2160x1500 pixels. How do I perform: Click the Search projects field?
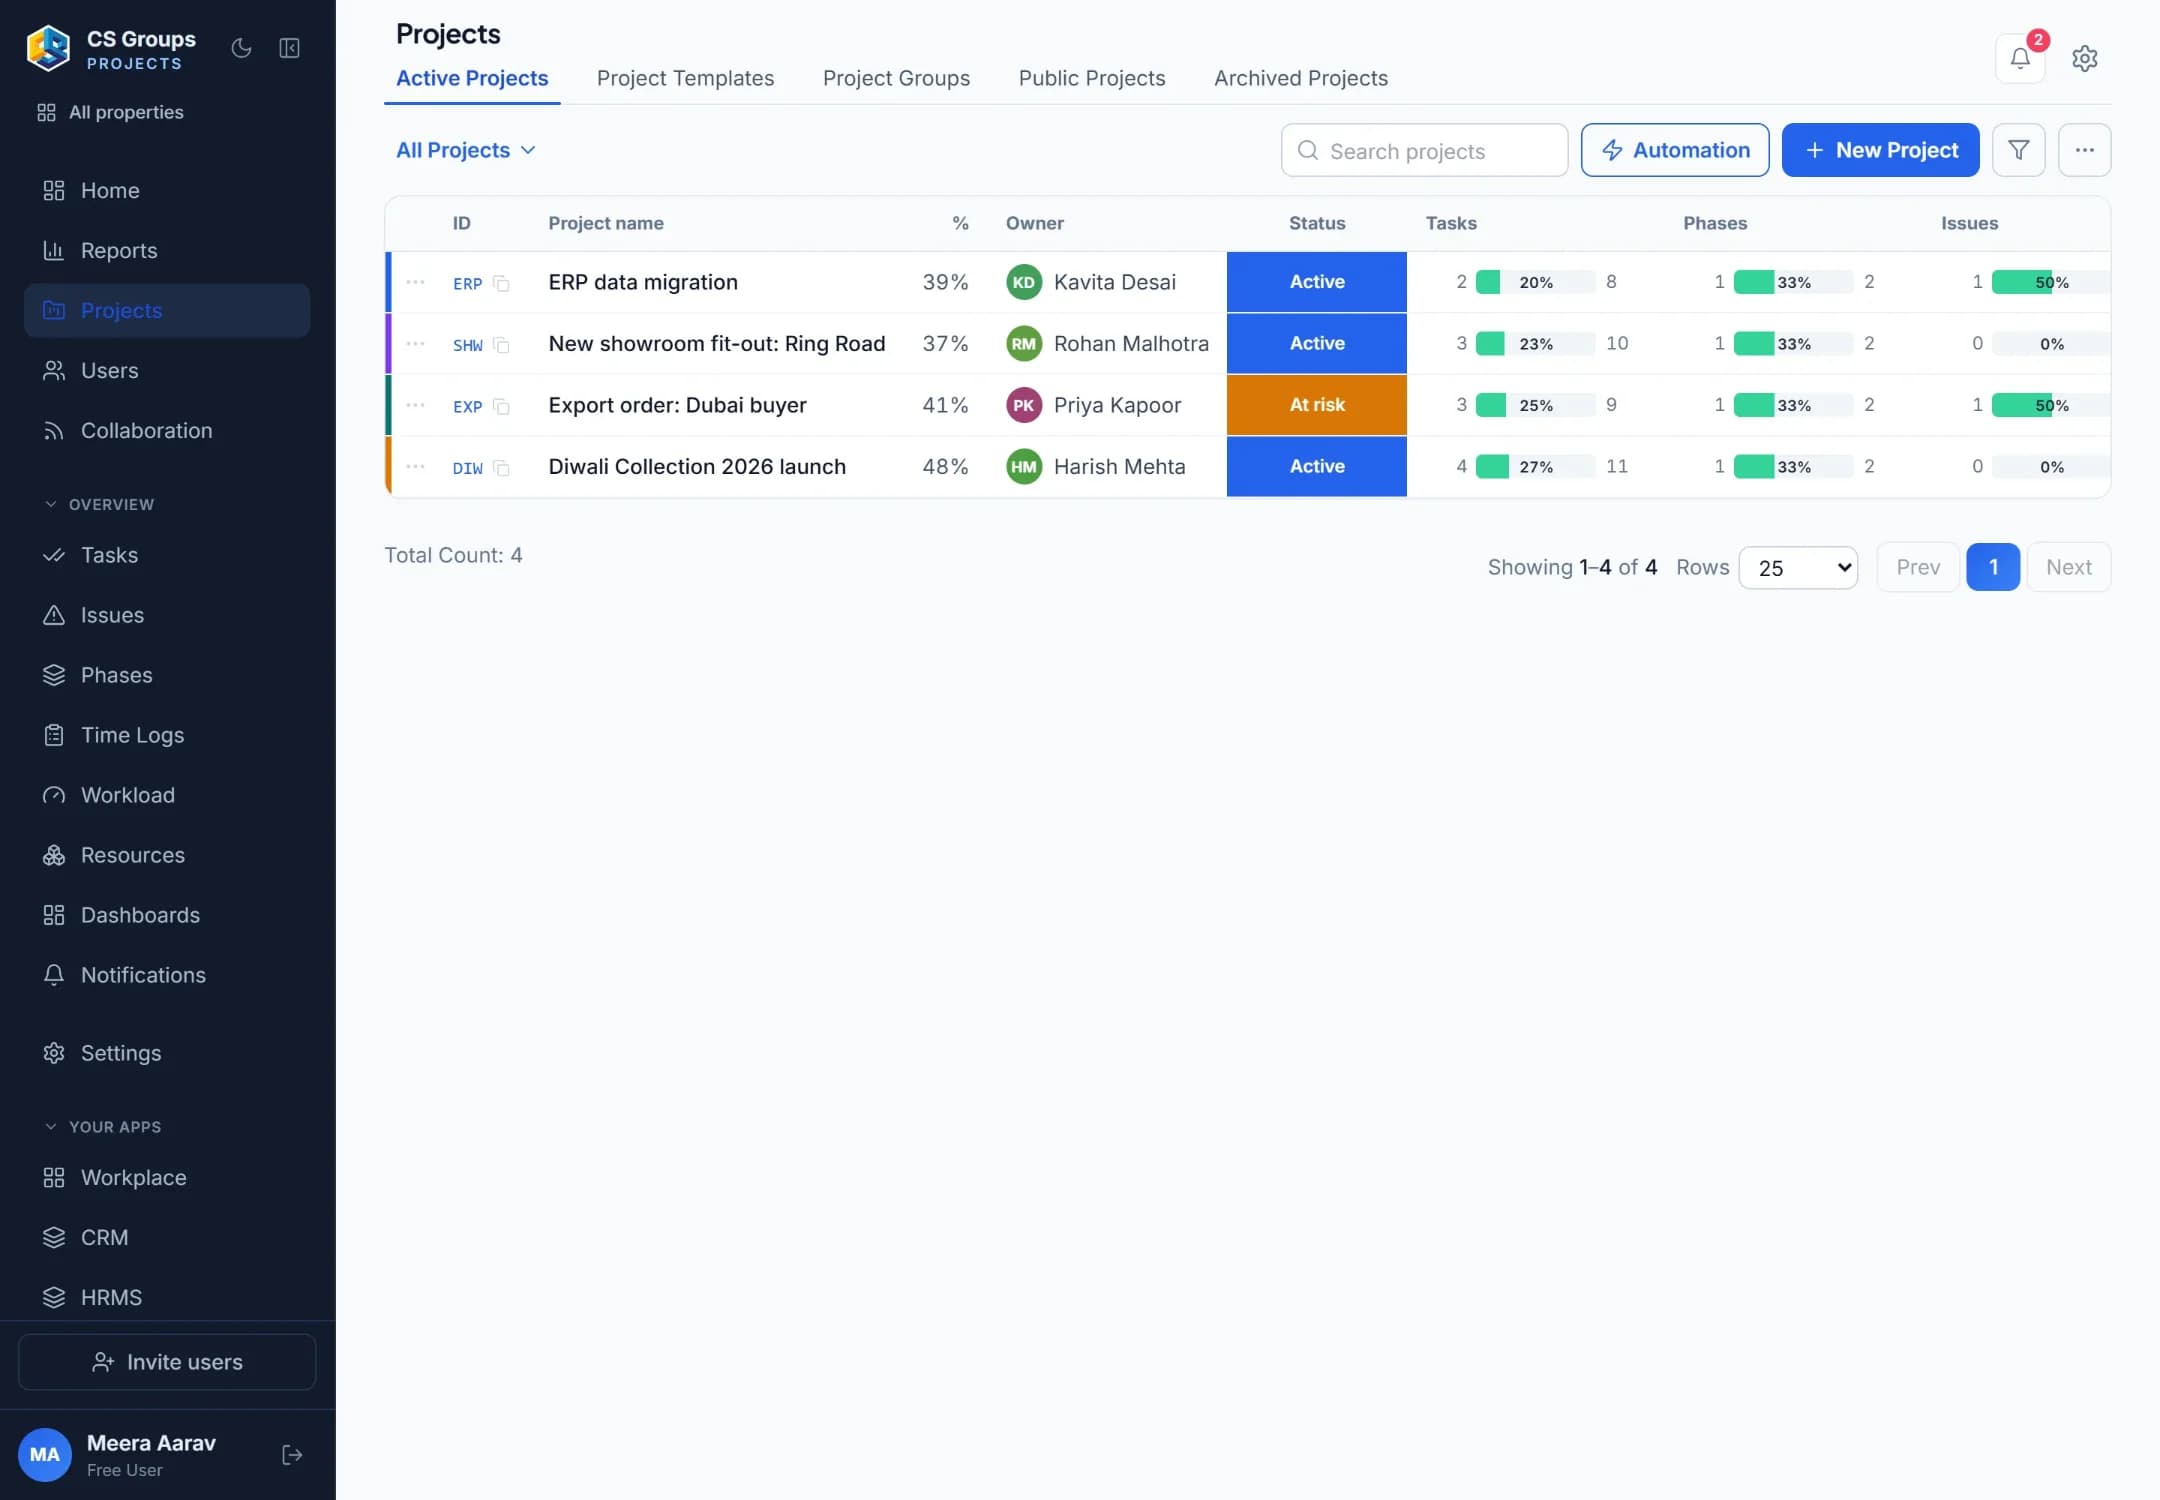[x=1424, y=150]
